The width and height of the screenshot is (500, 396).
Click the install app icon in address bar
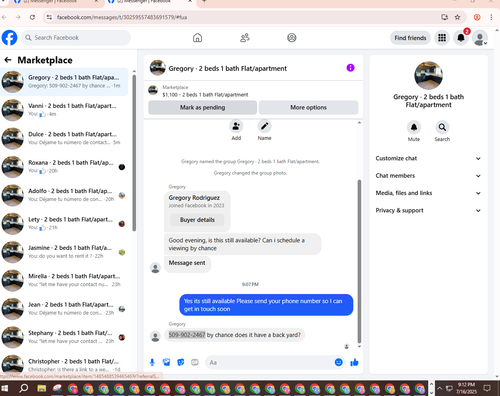[444, 17]
